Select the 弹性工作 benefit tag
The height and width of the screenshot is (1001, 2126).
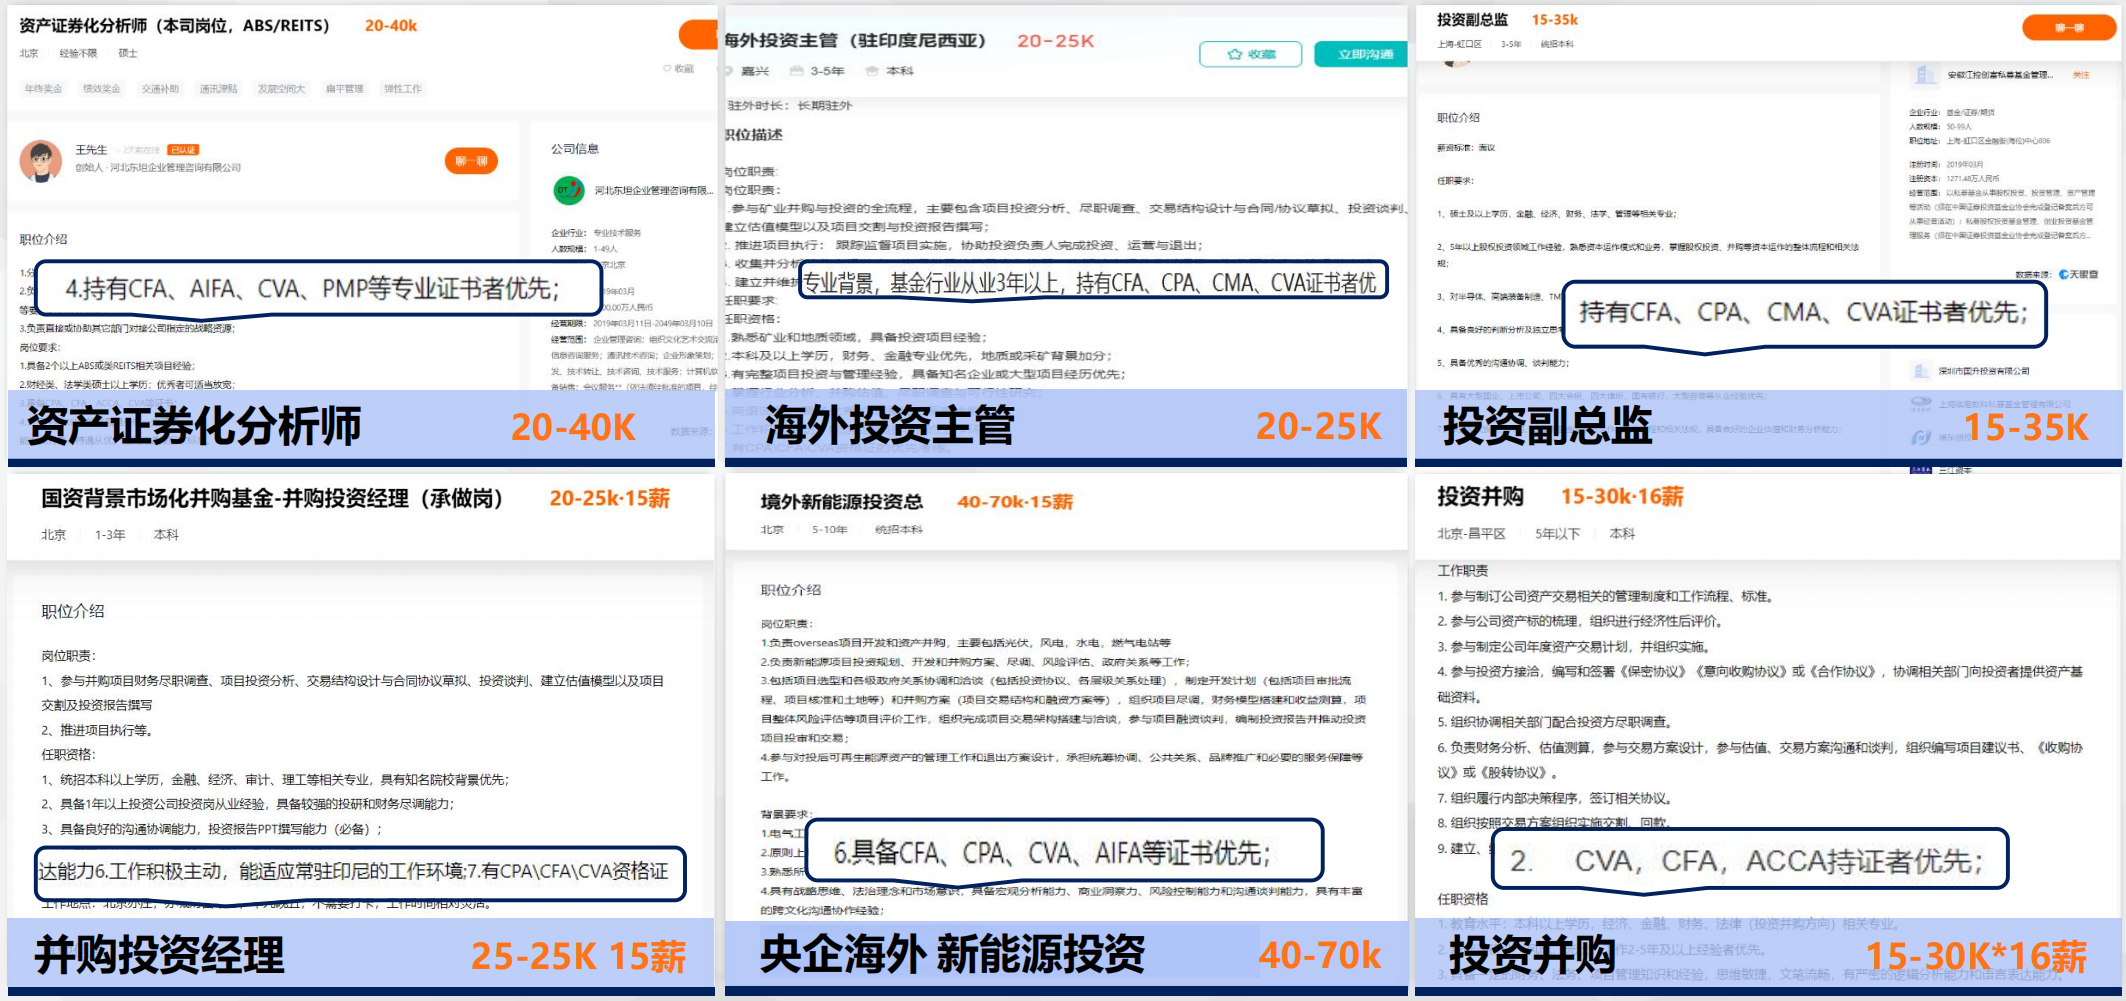pyautogui.click(x=402, y=89)
